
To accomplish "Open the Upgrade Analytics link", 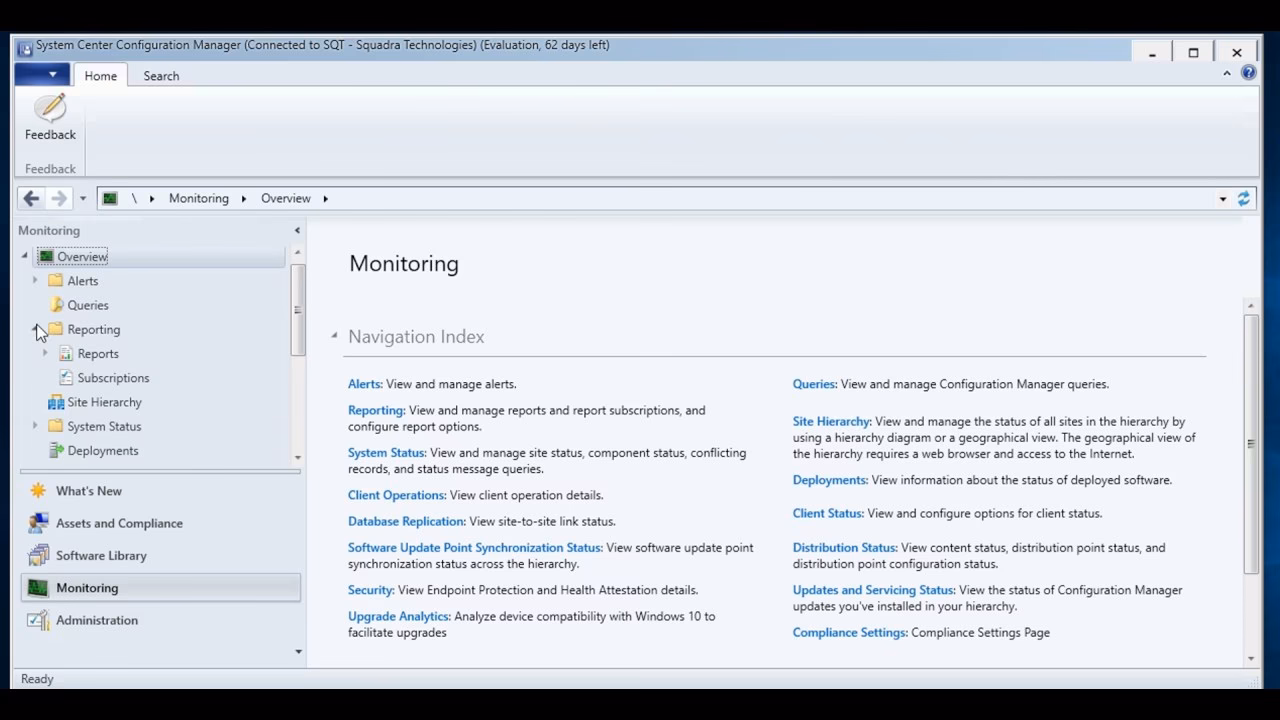I will (x=399, y=616).
